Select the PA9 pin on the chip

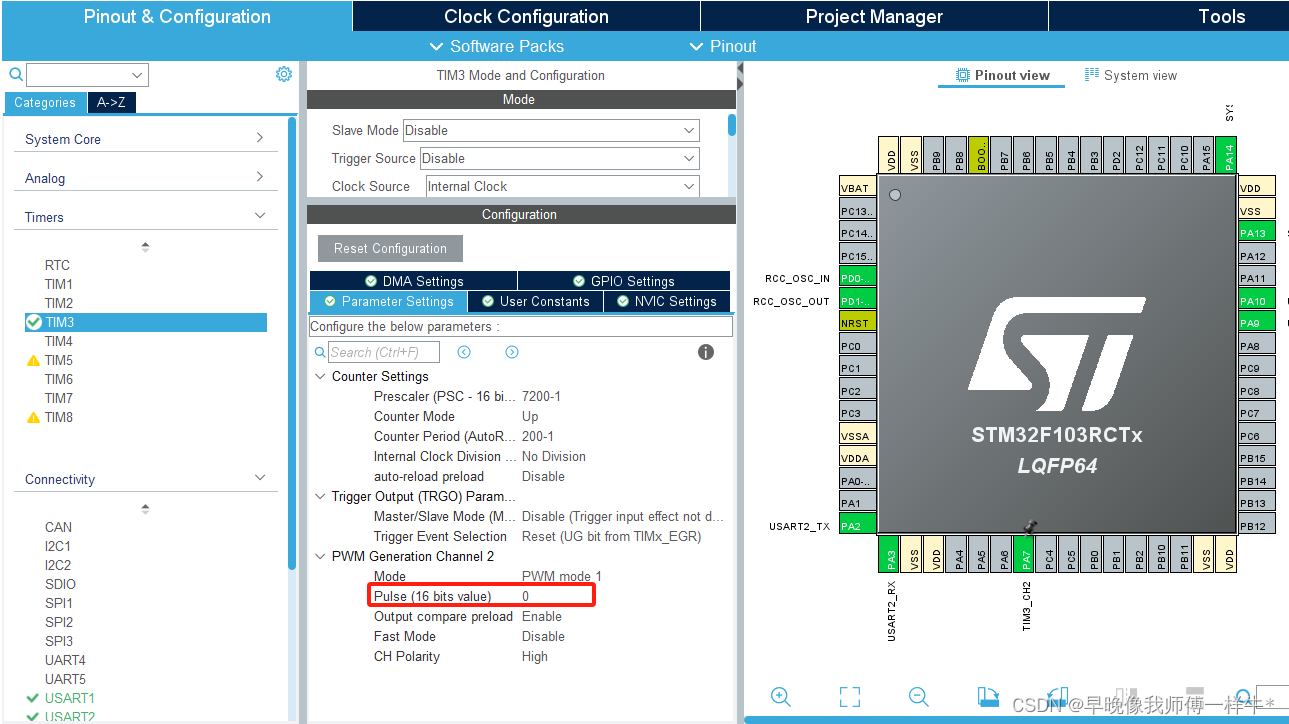pos(1257,323)
